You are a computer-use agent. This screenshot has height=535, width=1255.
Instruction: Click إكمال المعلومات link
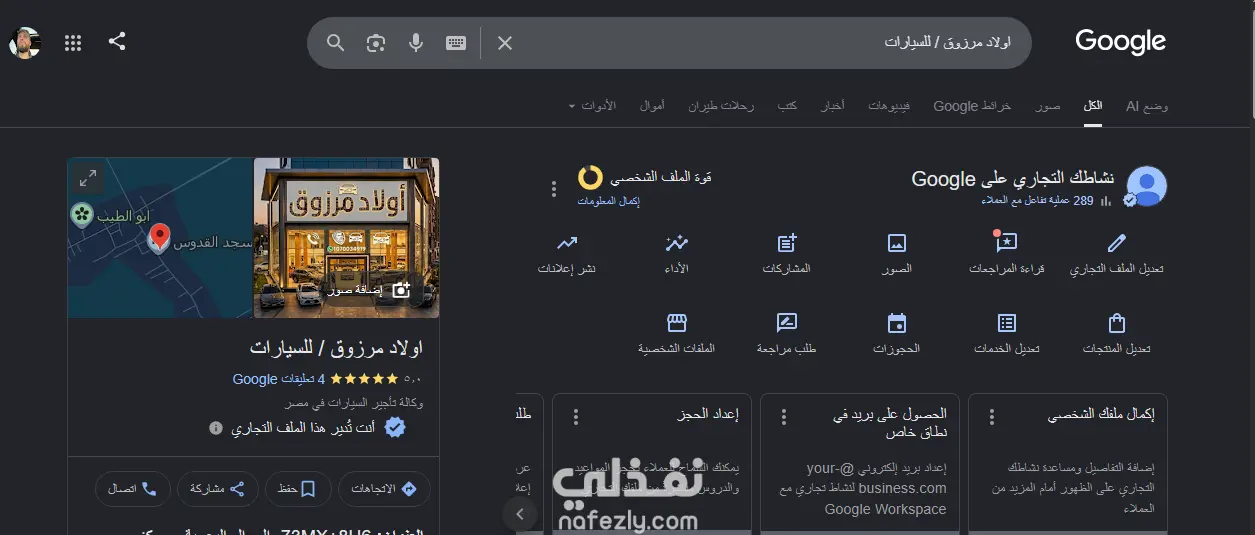click(x=608, y=201)
